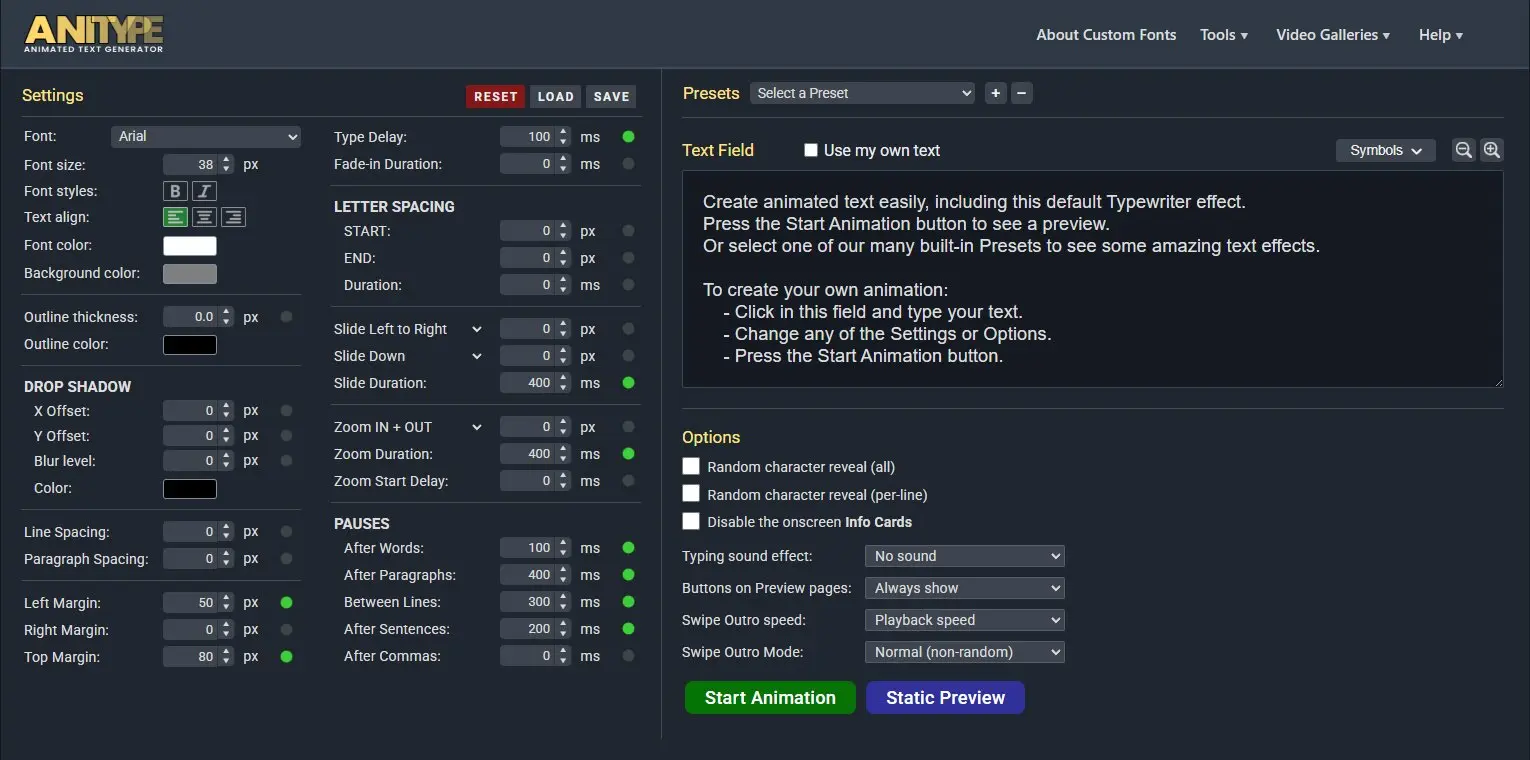Image resolution: width=1530 pixels, height=760 pixels.
Task: Select the center text align icon
Action: [204, 217]
